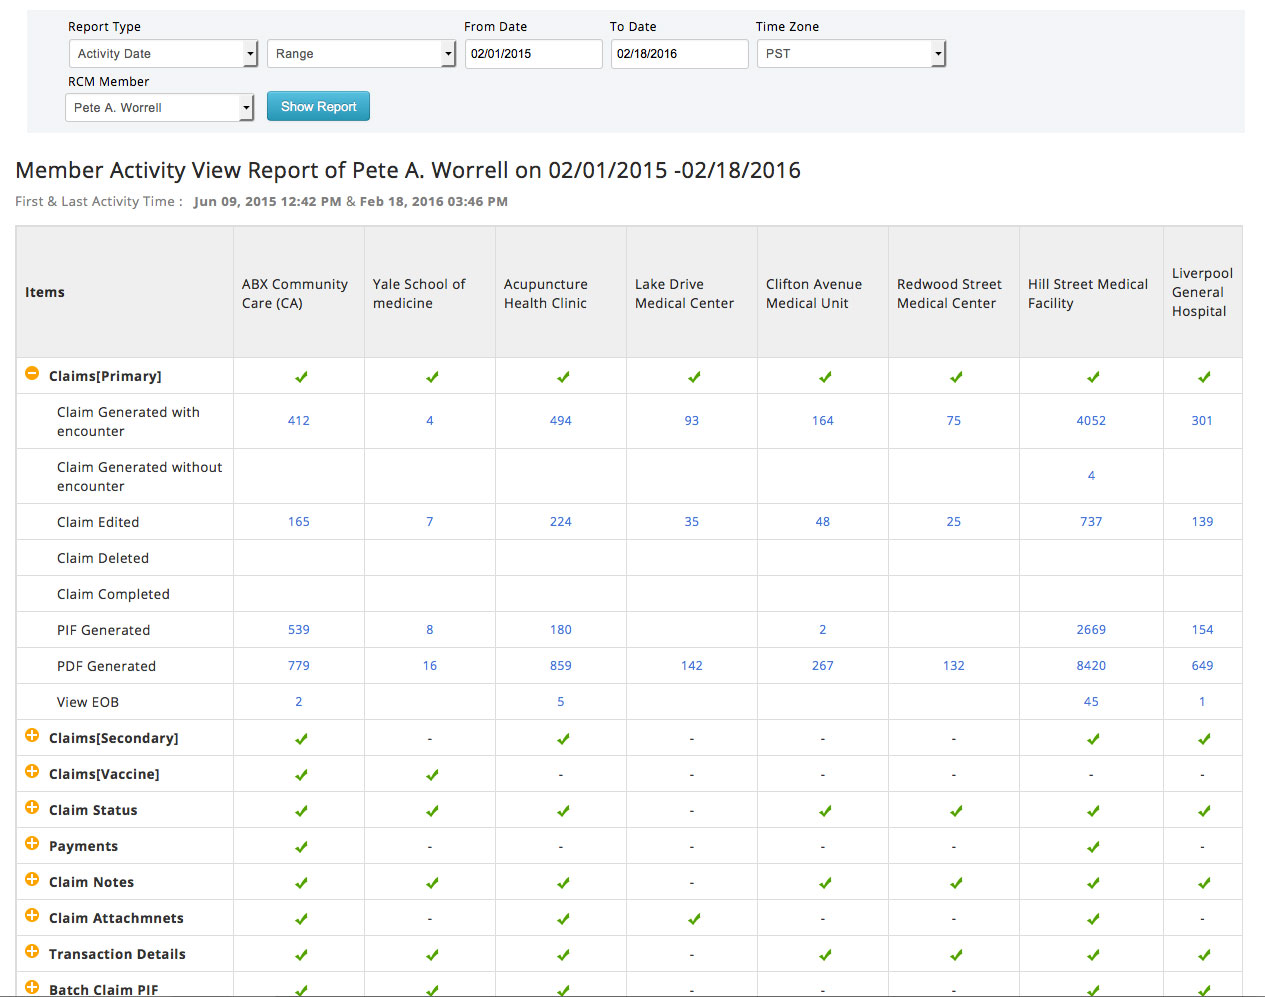
Task: Click the From Date input field
Action: [x=533, y=54]
